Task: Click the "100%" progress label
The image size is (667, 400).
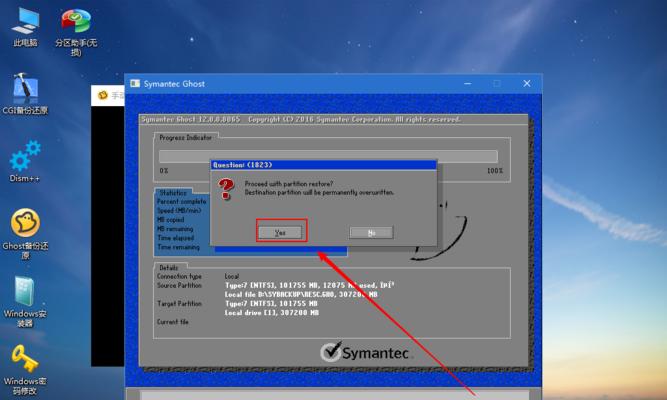Action: [495, 171]
